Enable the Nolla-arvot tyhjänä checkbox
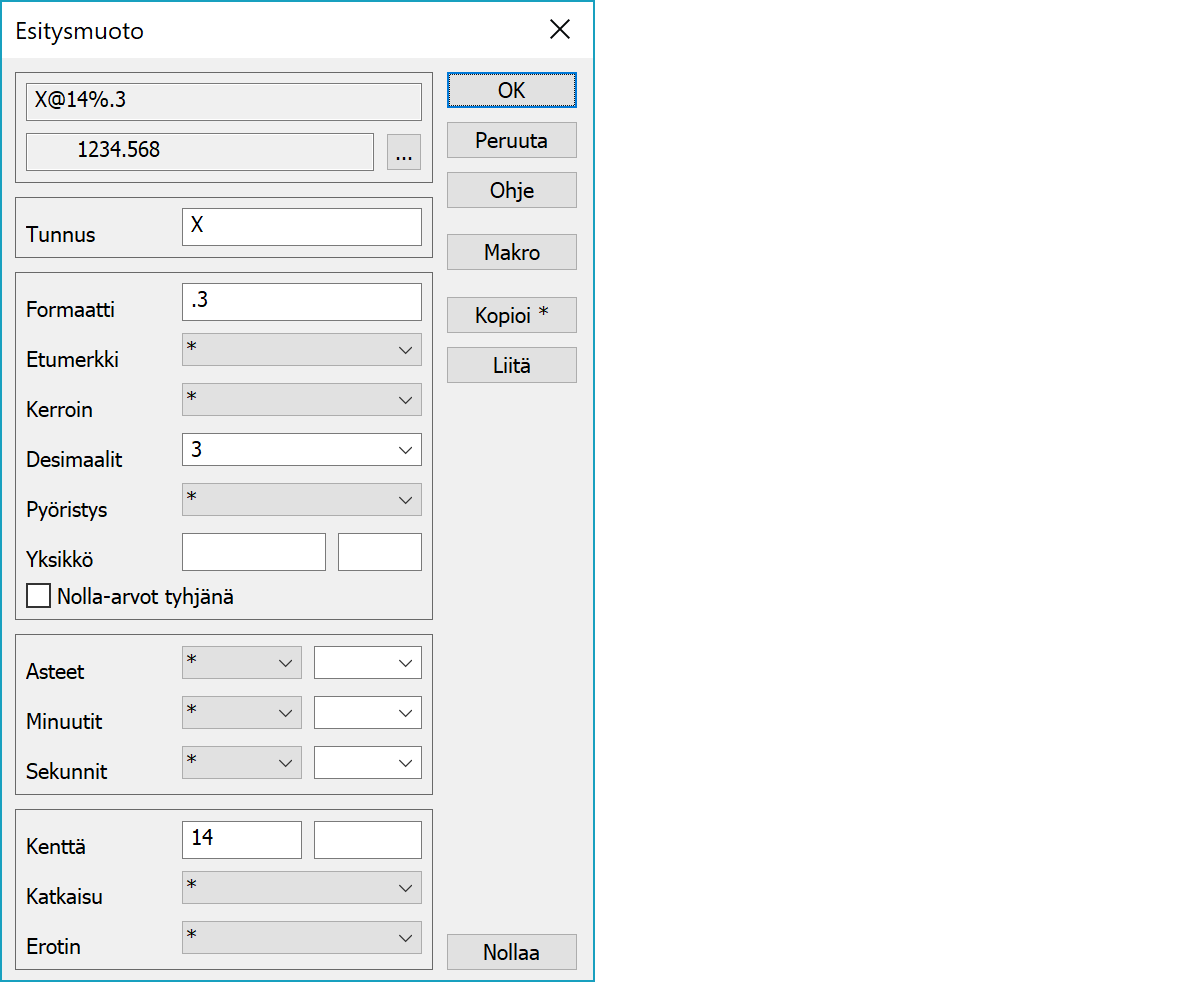Viewport: 1200px width, 982px height. (x=39, y=597)
